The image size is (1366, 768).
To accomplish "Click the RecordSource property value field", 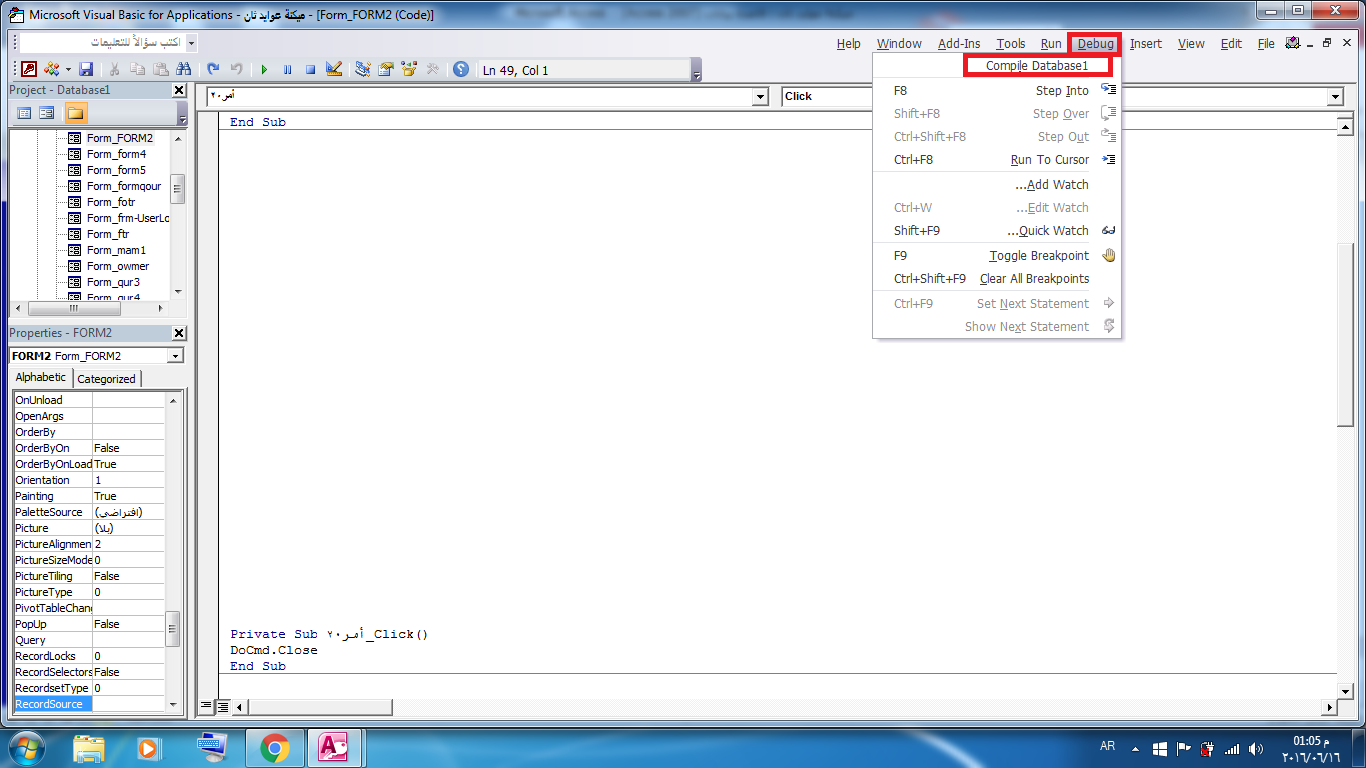I will pos(128,704).
